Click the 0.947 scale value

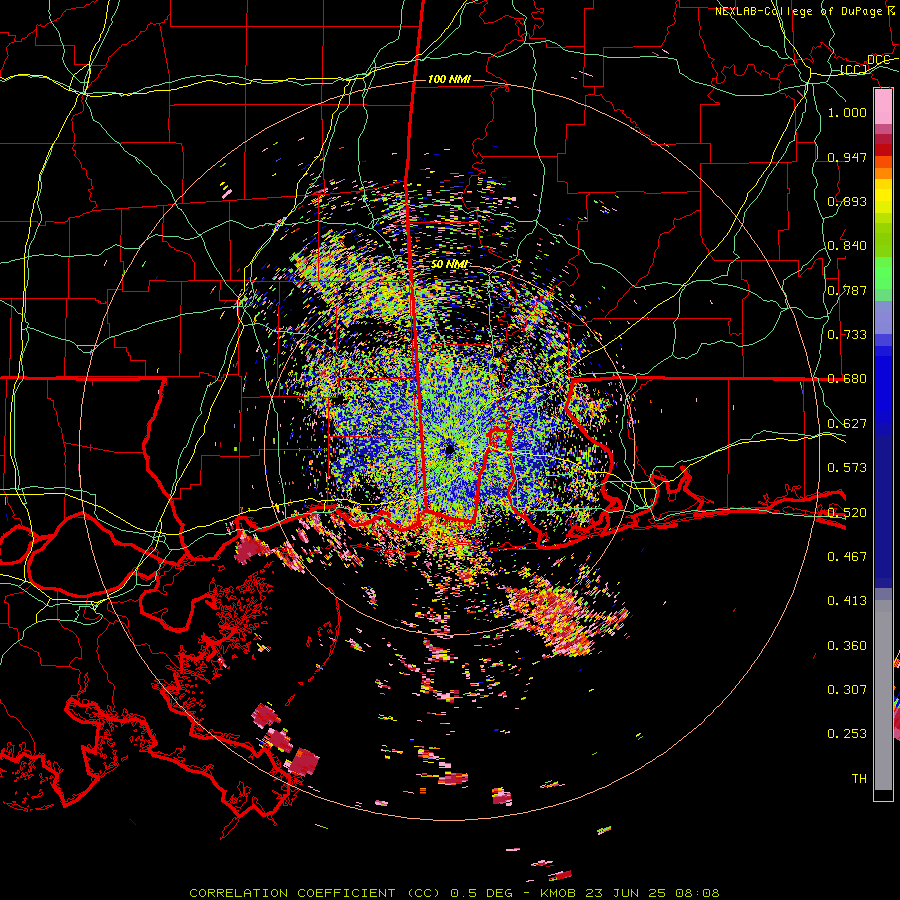(847, 157)
